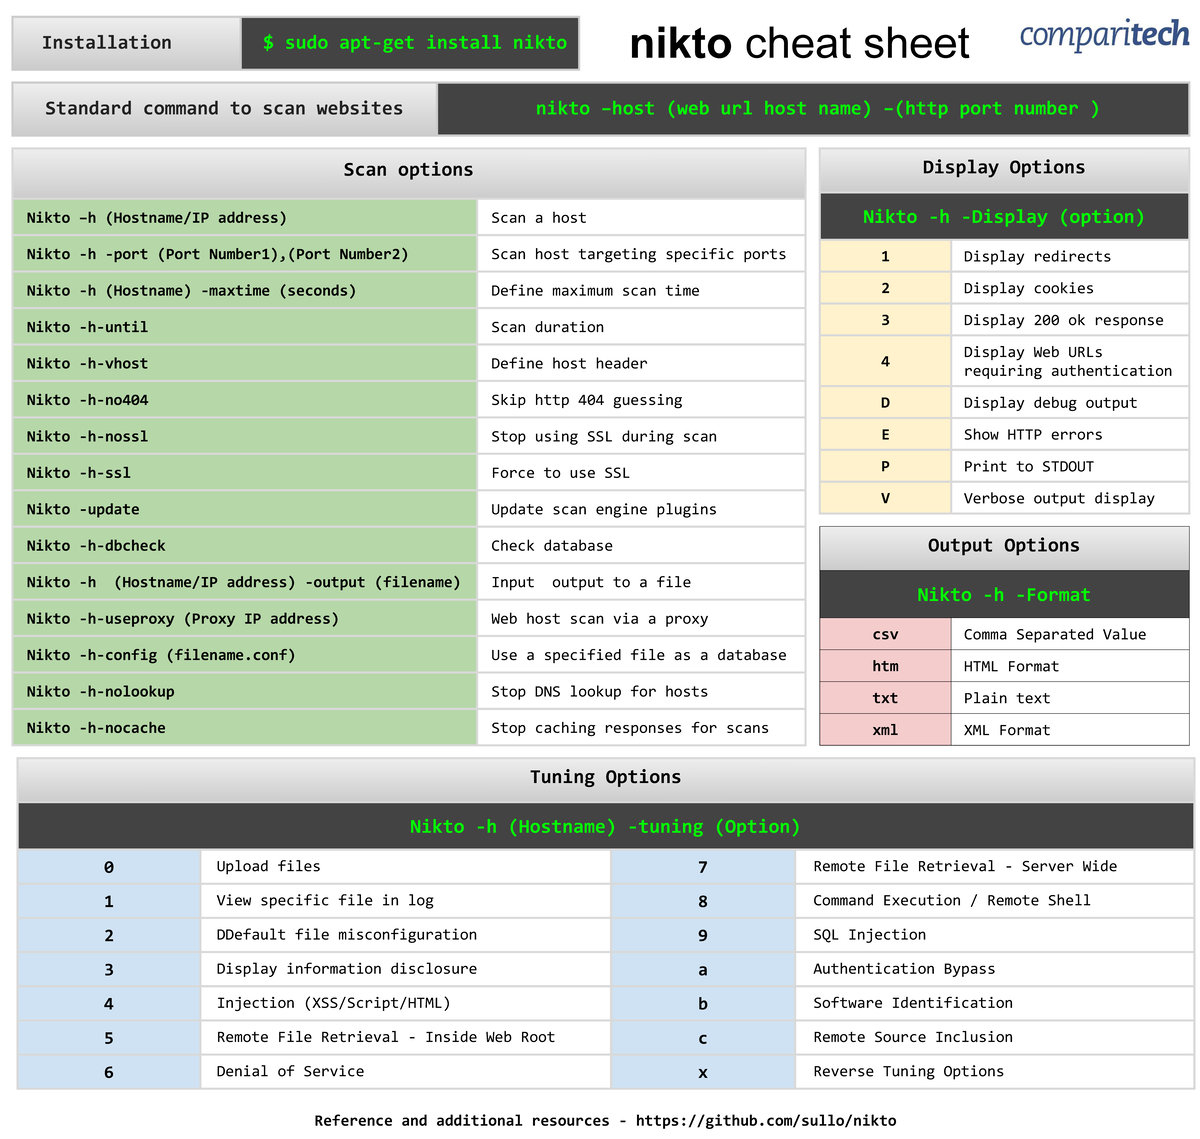Image resolution: width=1200 pixels, height=1139 pixels.
Task: Enable display option D for debug output
Action: click(884, 402)
